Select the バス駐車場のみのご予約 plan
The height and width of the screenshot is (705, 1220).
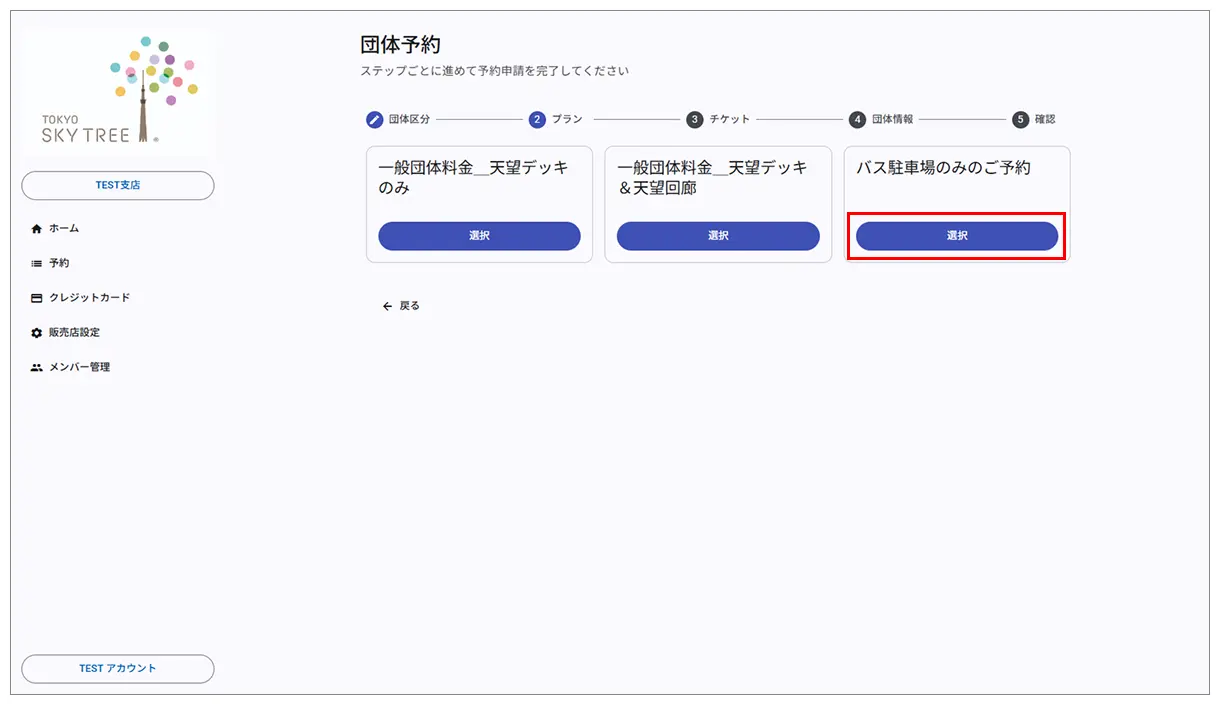pyautogui.click(x=956, y=236)
